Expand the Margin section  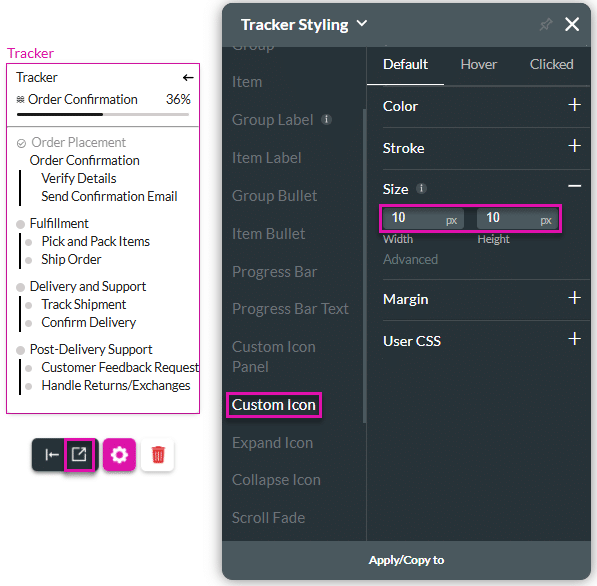pyautogui.click(x=575, y=297)
